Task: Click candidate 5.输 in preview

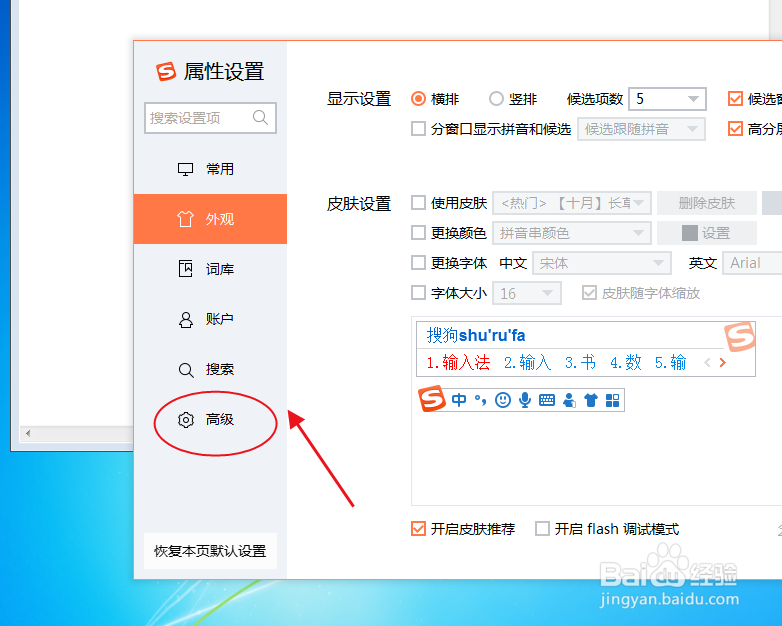Action: (670, 363)
